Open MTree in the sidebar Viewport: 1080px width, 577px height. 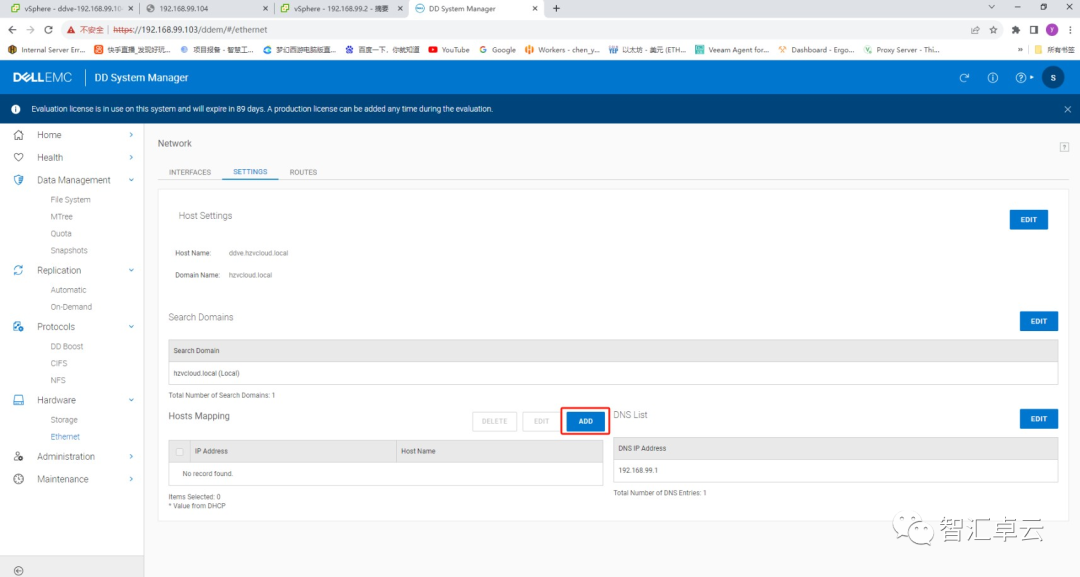[61, 217]
